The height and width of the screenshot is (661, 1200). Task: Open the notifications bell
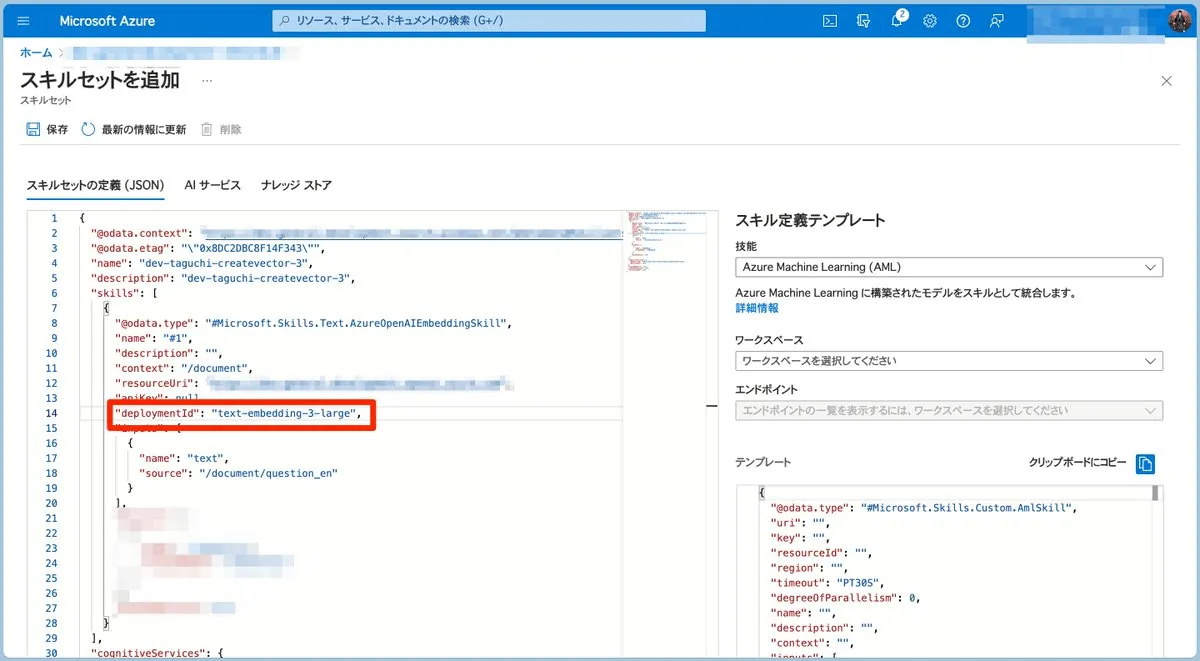(897, 21)
